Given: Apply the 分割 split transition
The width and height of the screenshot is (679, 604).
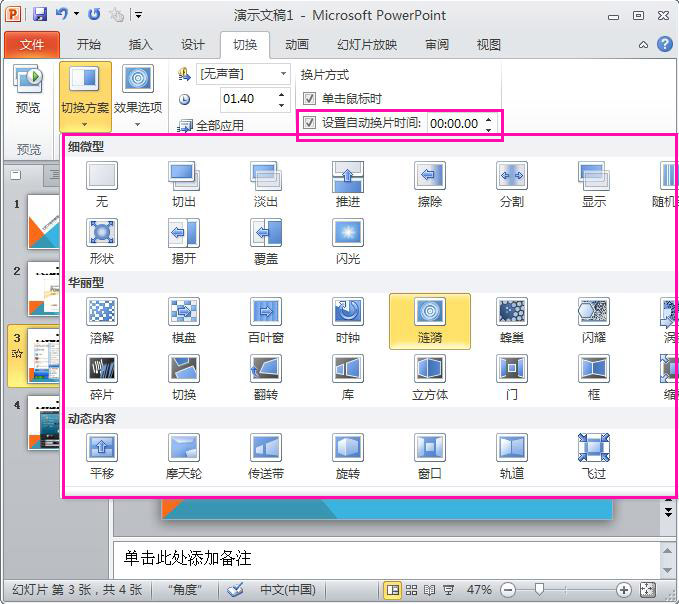Looking at the screenshot, I should click(511, 184).
